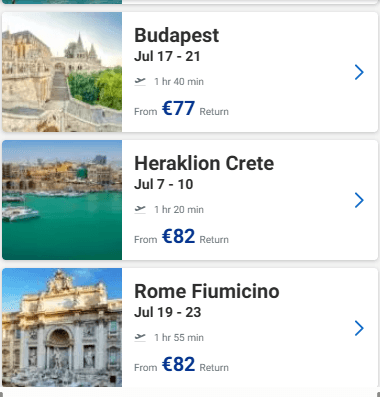Open the Rome Fiumicino destination title
The image size is (380, 397).
[x=207, y=291]
